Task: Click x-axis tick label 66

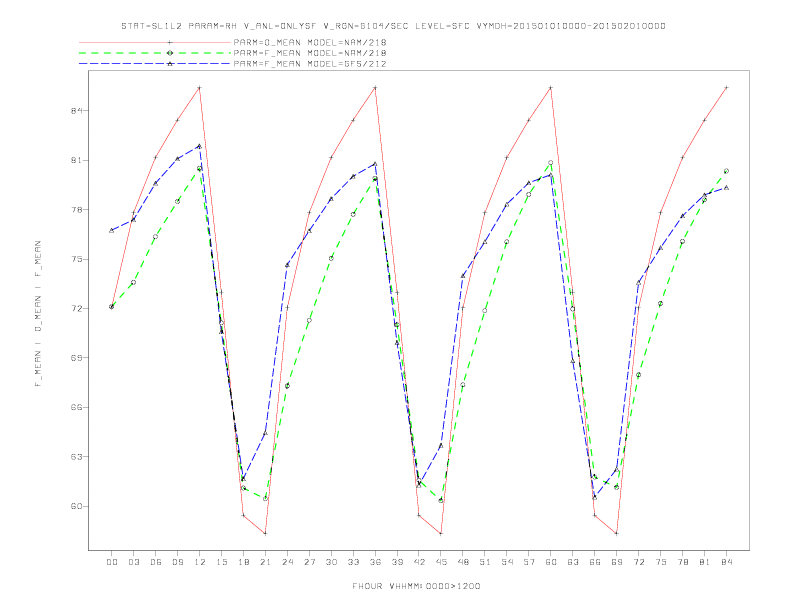Action: point(595,562)
